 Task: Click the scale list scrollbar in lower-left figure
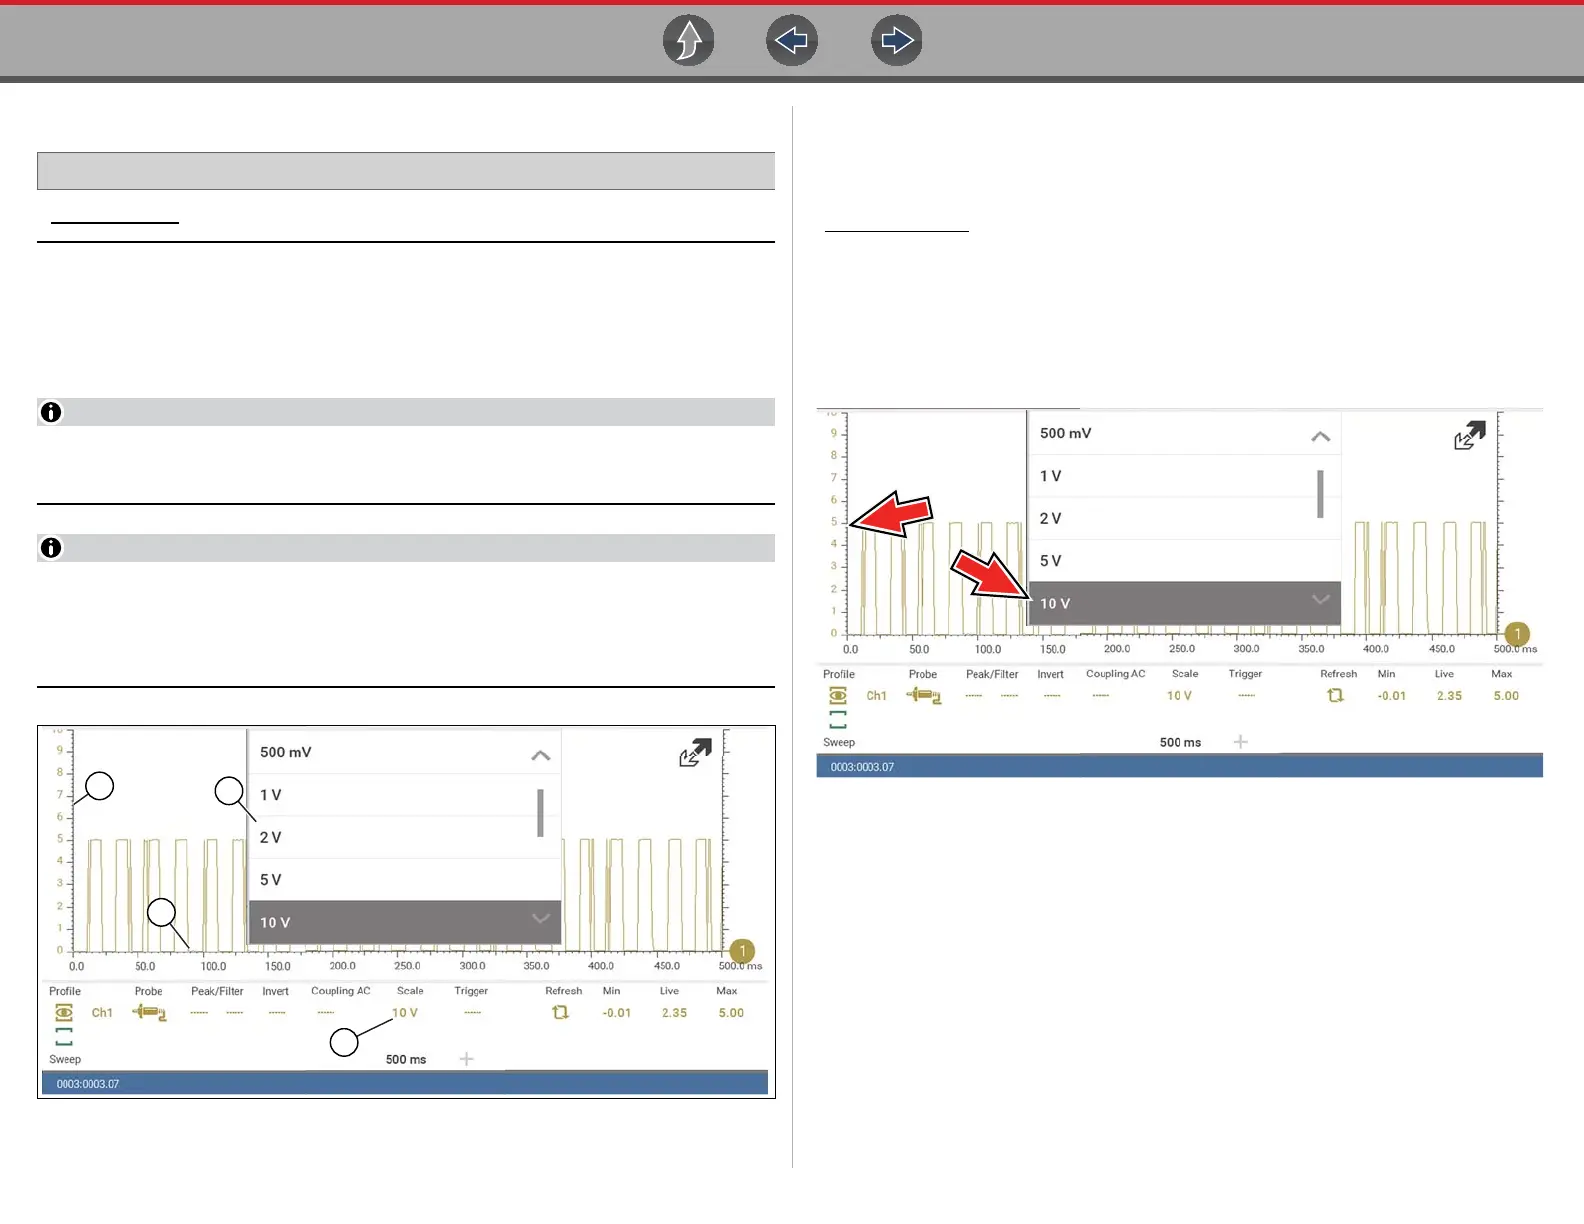pyautogui.click(x=540, y=813)
